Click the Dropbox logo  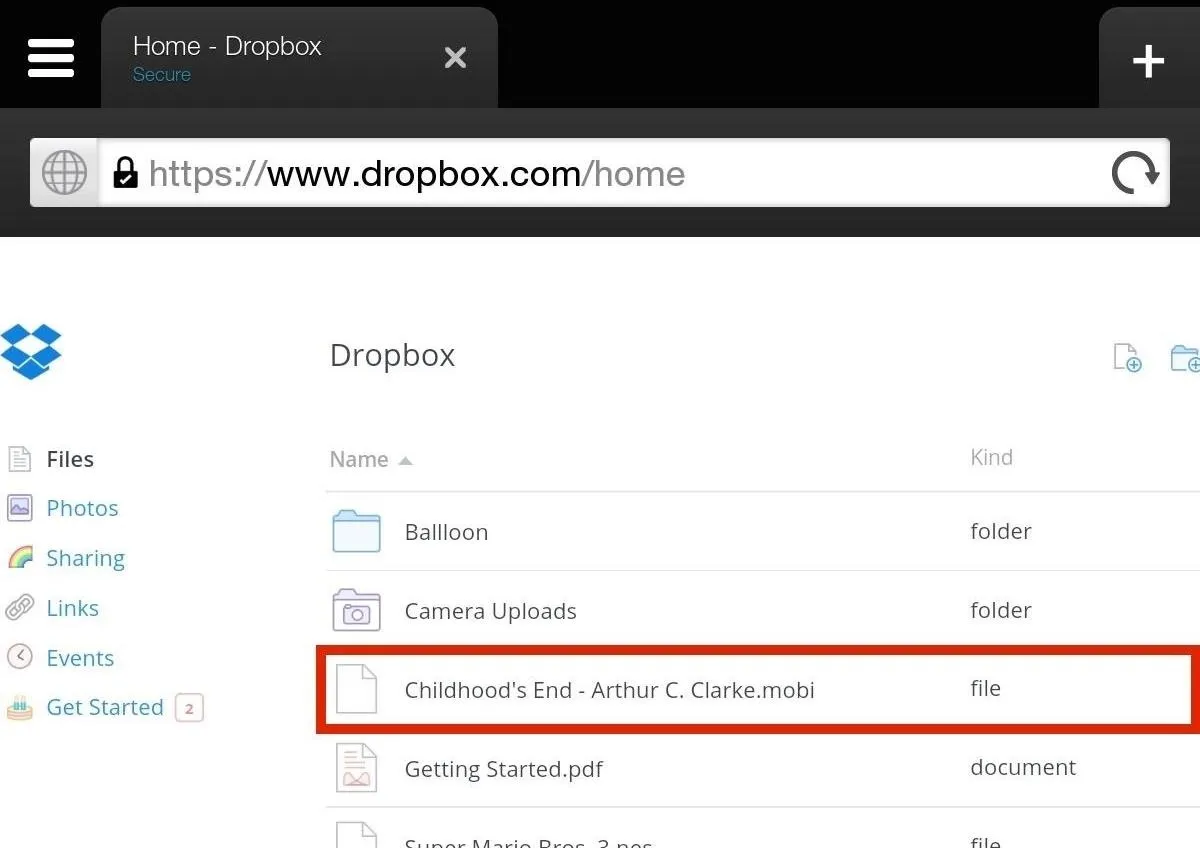click(x=31, y=351)
